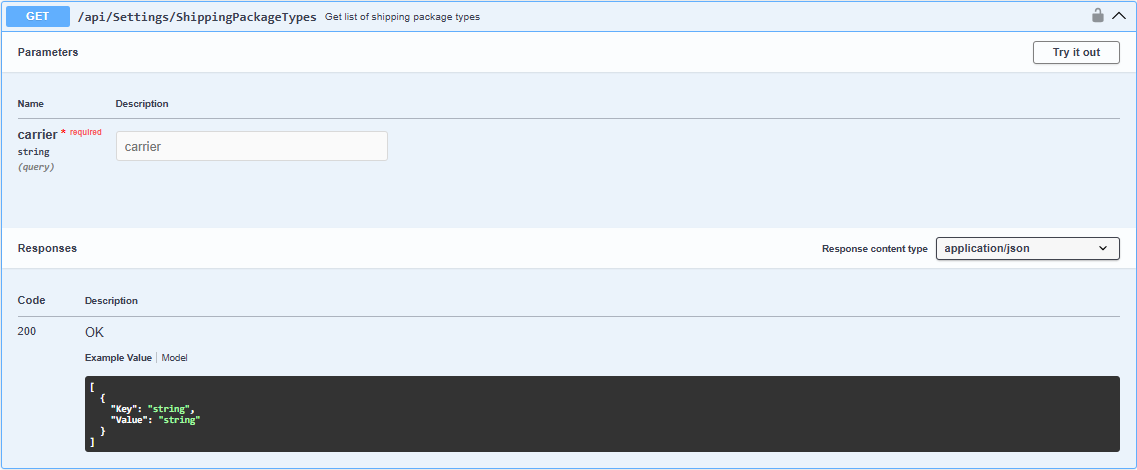The height and width of the screenshot is (470, 1137).
Task: Switch to the Model tab
Action: pos(175,357)
